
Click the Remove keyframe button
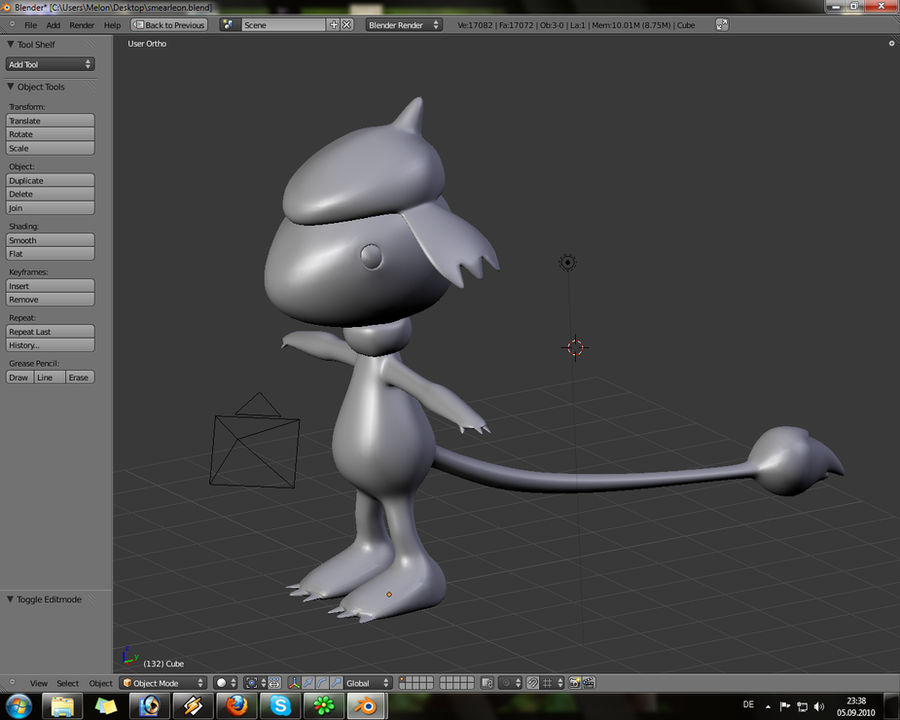(x=50, y=300)
